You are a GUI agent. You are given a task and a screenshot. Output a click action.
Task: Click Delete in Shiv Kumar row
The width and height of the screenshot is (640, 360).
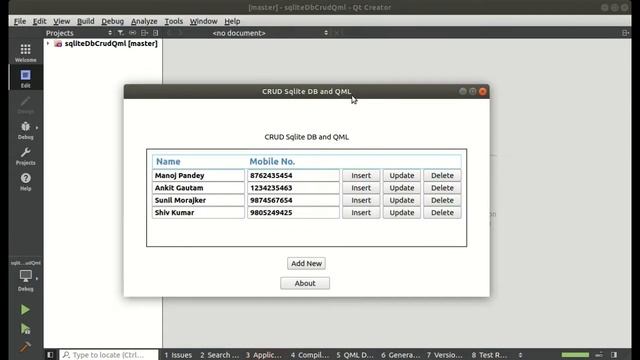point(442,212)
